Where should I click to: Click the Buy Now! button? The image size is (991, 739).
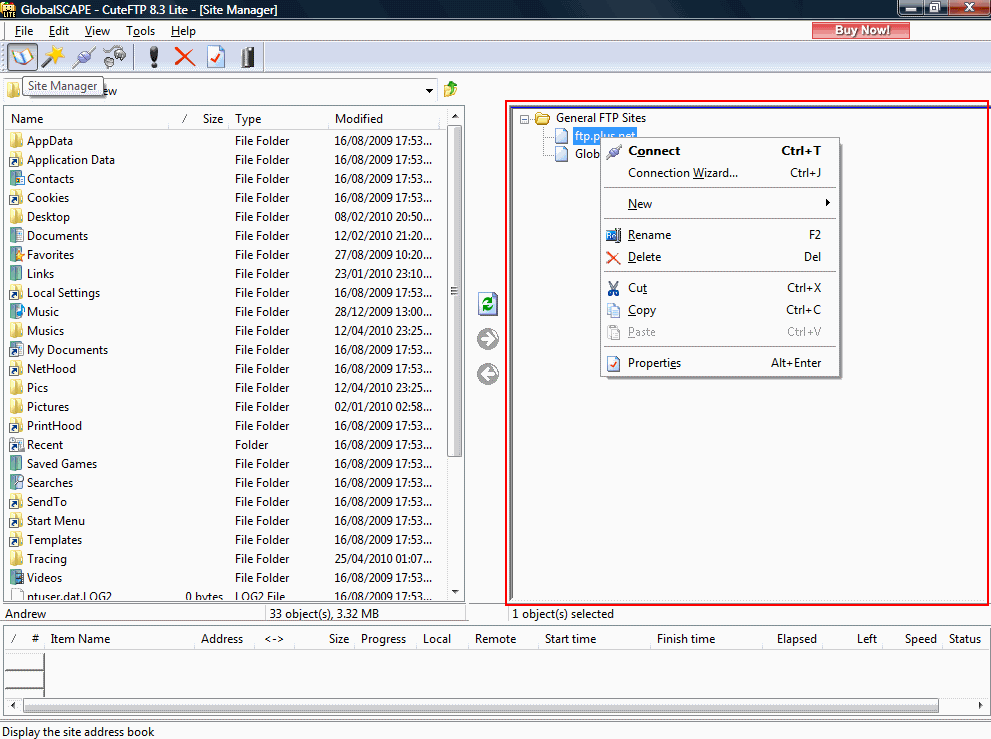pyautogui.click(x=861, y=30)
